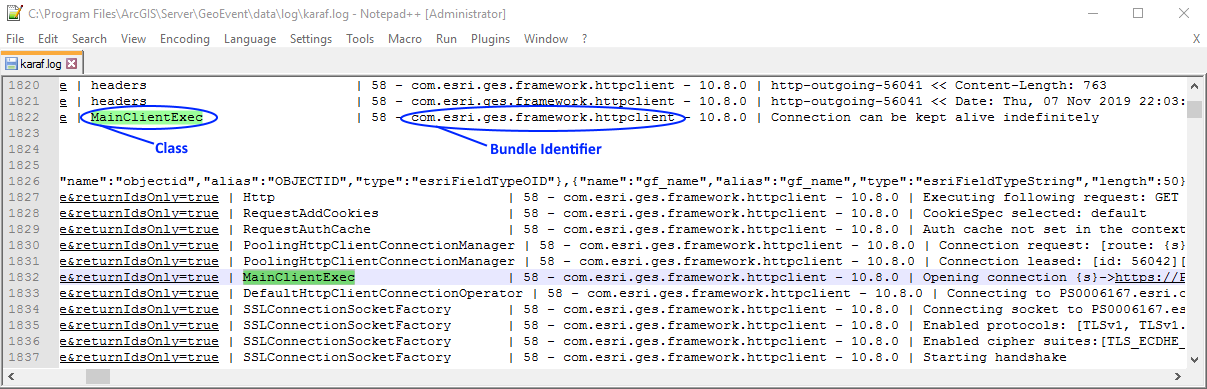The height and width of the screenshot is (389, 1207).
Task: Click line number 1826 in the margin
Action: coord(24,181)
